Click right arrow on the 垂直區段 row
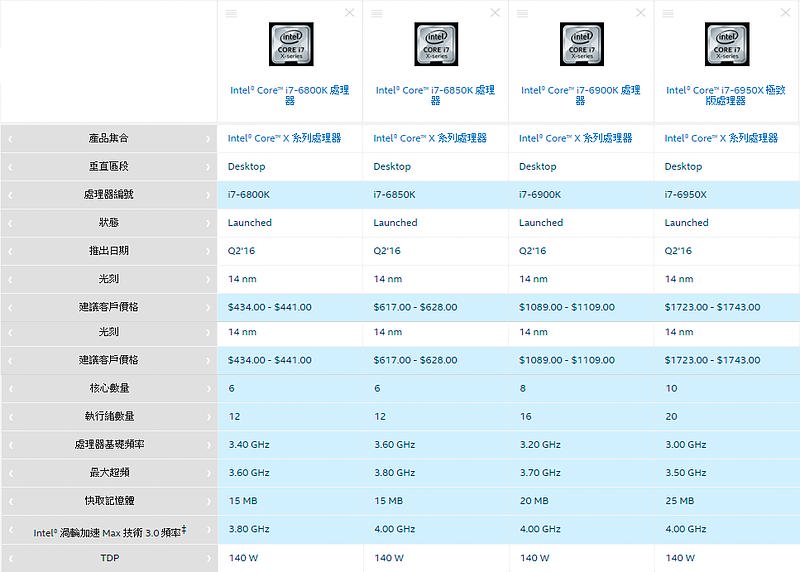800x572 pixels. (208, 167)
